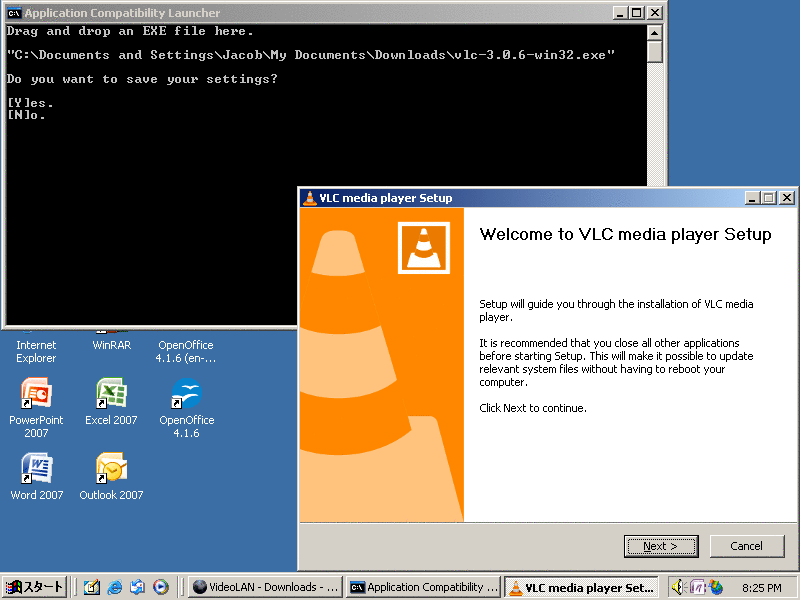The image size is (800, 600).
Task: Click the Next button in VLC Setup
Action: pos(661,546)
